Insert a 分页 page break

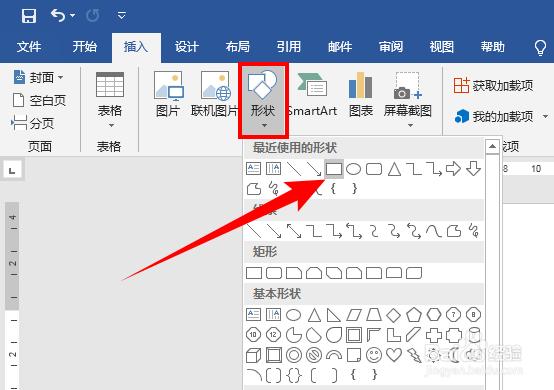33,123
